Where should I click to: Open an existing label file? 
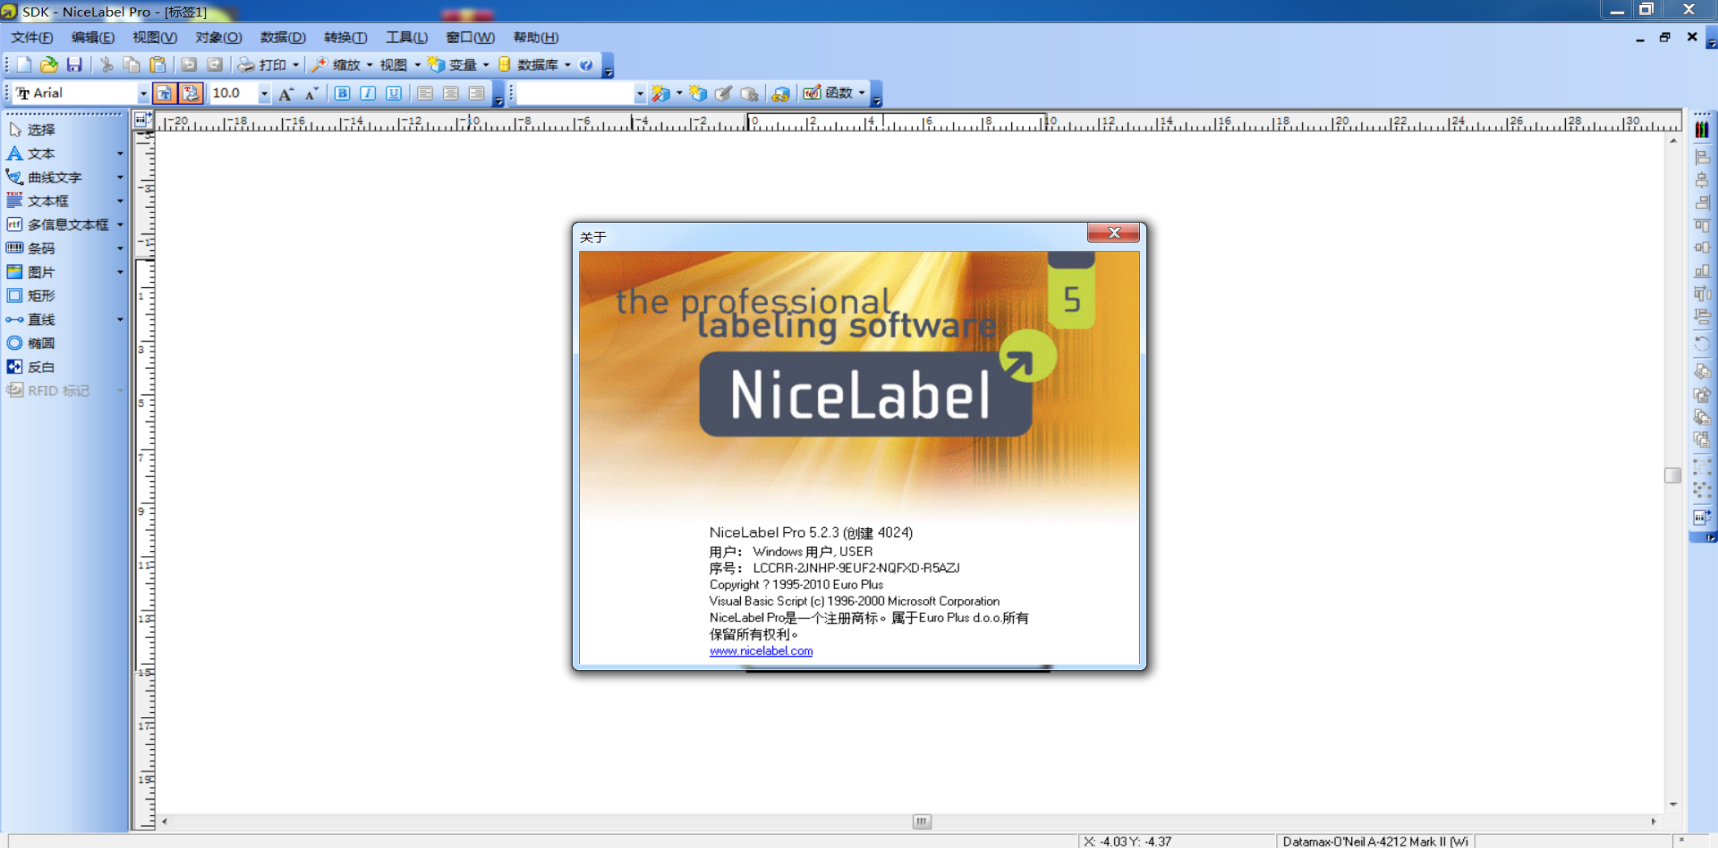pos(49,65)
